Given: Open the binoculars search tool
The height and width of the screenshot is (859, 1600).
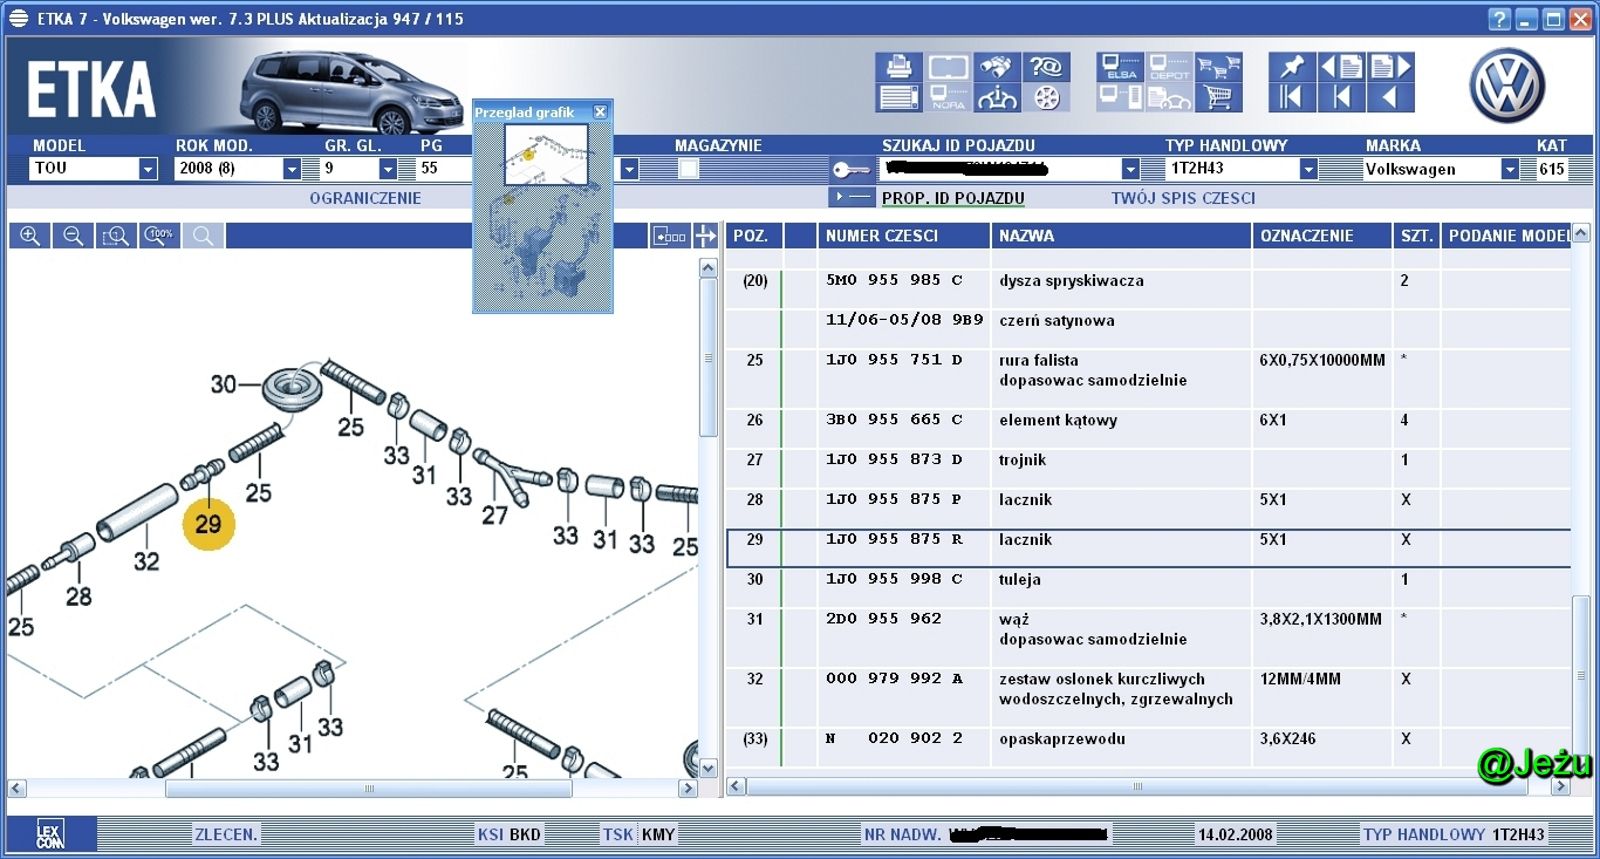Looking at the screenshot, I should pos(997,67).
